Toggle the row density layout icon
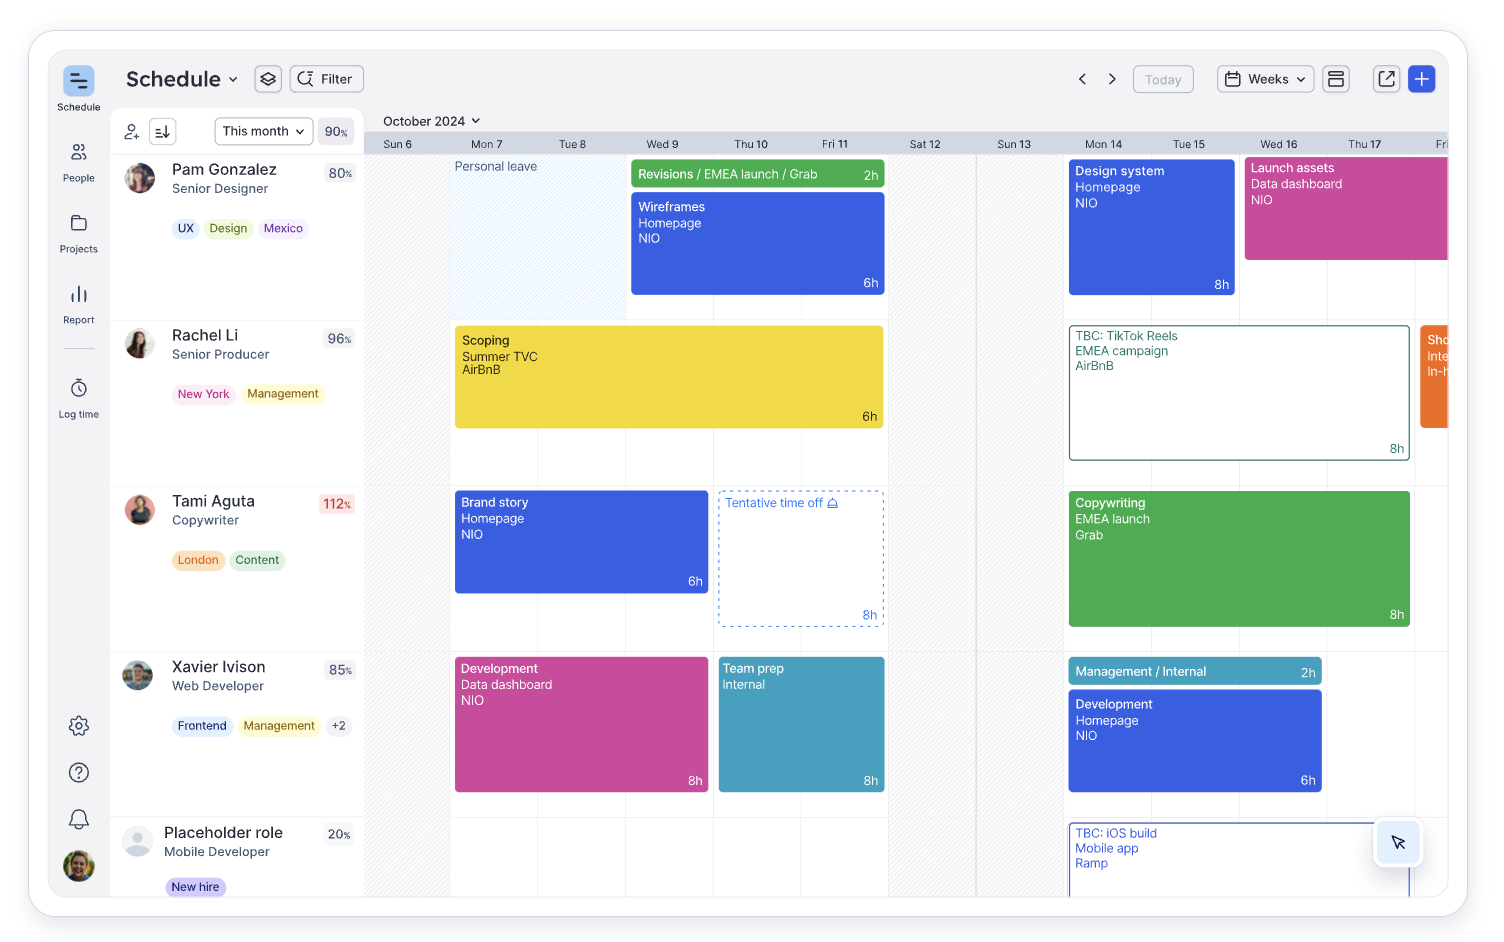The width and height of the screenshot is (1504, 942). pos(1336,79)
